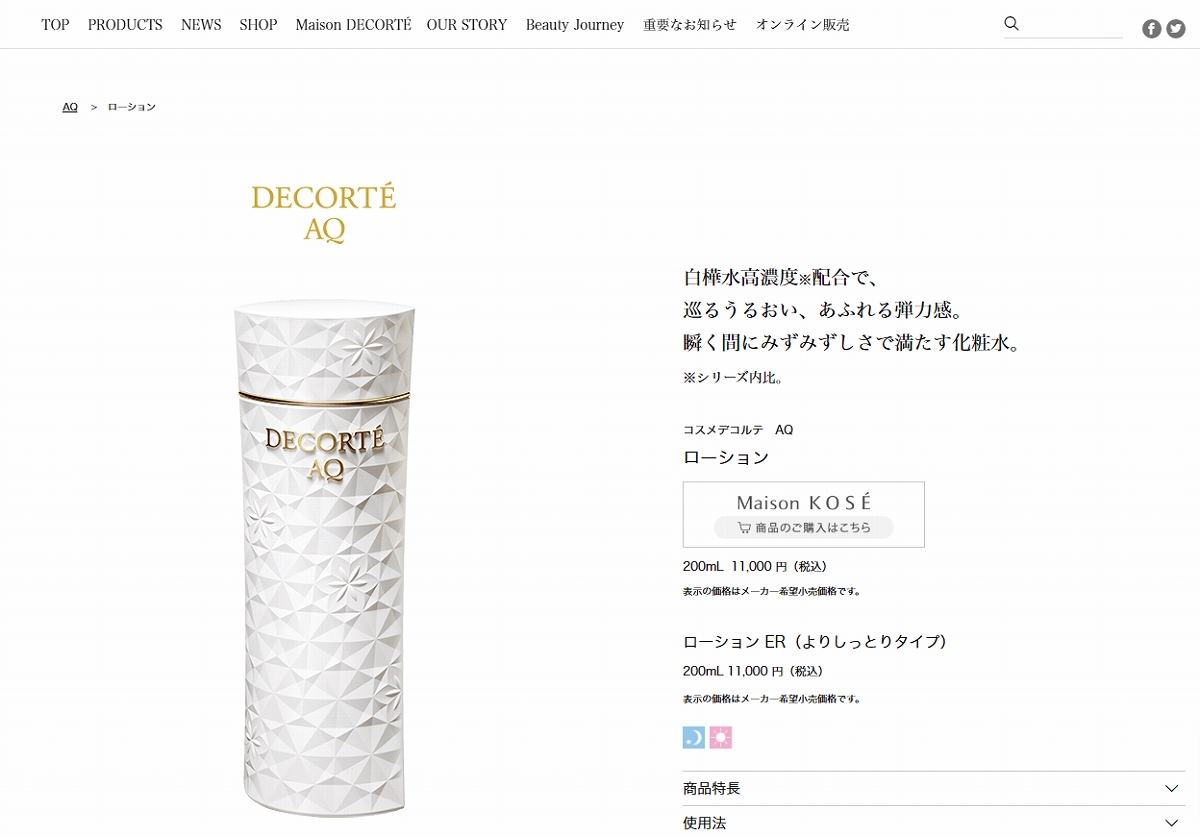
Task: Open Maison DECORTÉ in navigation
Action: pyautogui.click(x=353, y=25)
